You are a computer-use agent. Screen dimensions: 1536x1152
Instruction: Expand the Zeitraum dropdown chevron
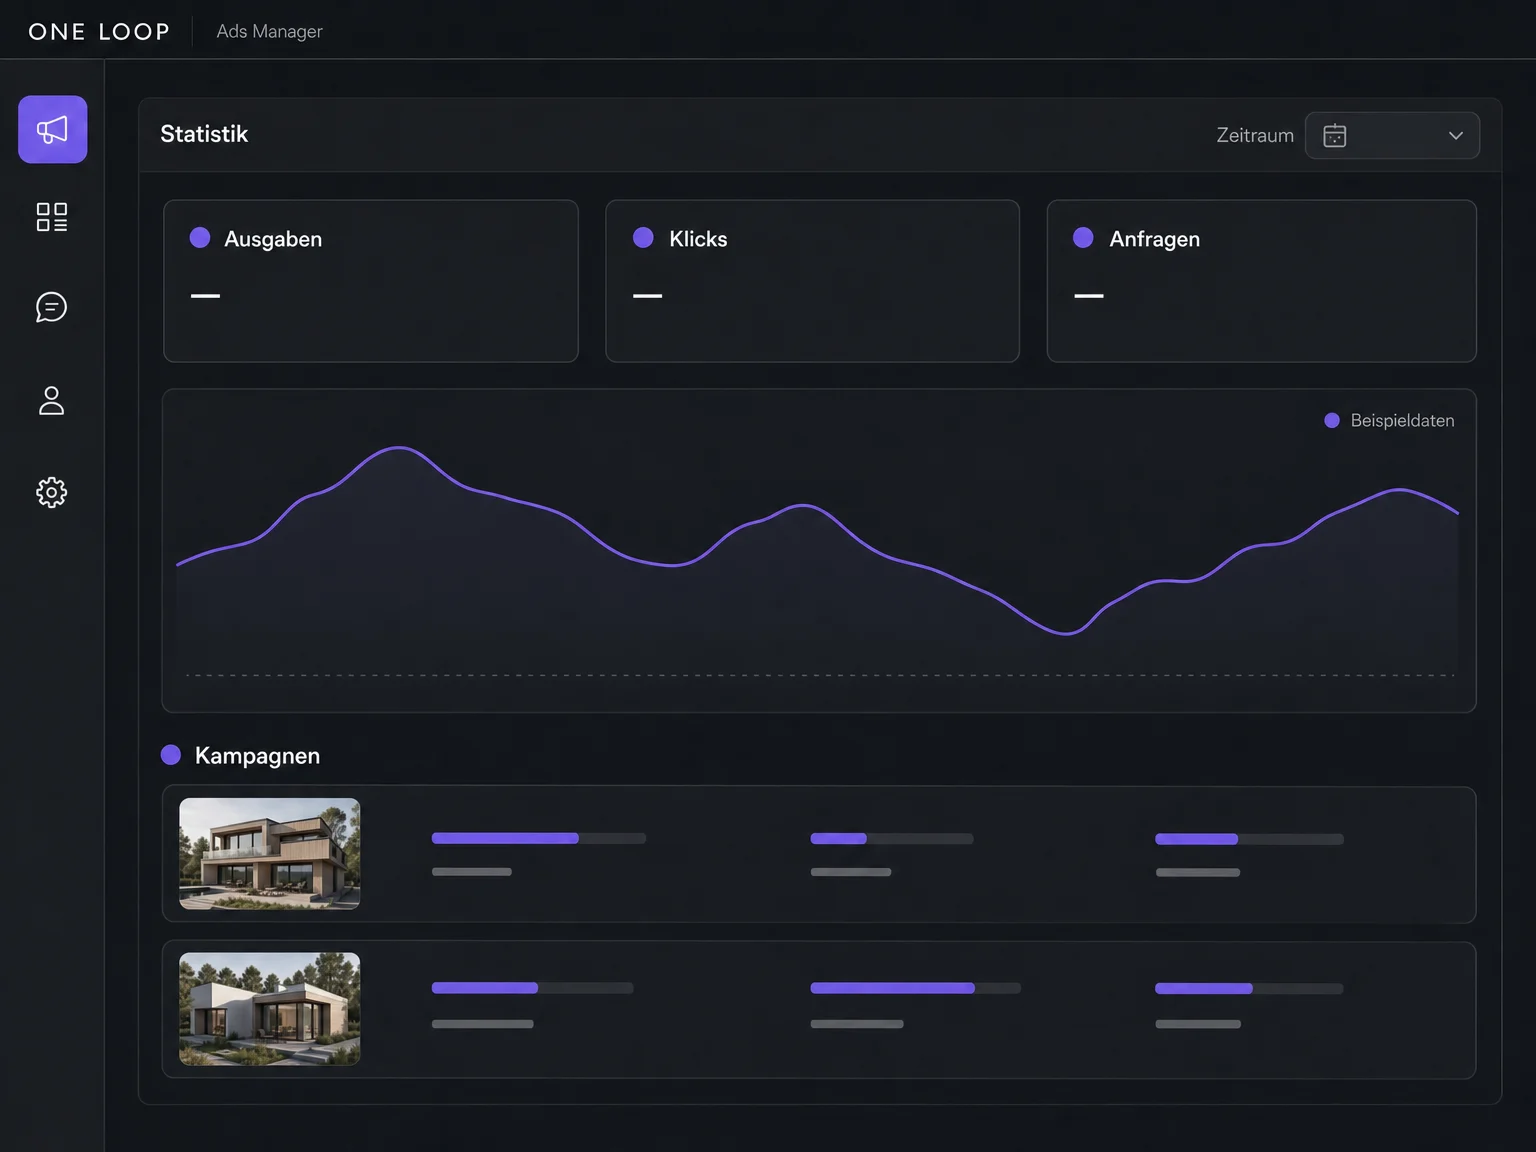[1456, 135]
